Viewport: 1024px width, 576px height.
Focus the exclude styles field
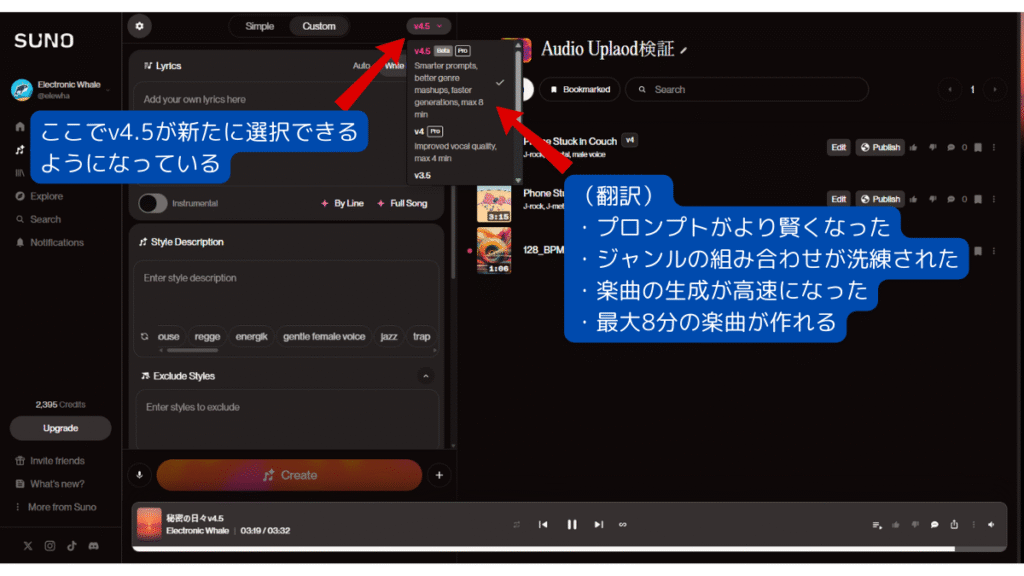286,418
